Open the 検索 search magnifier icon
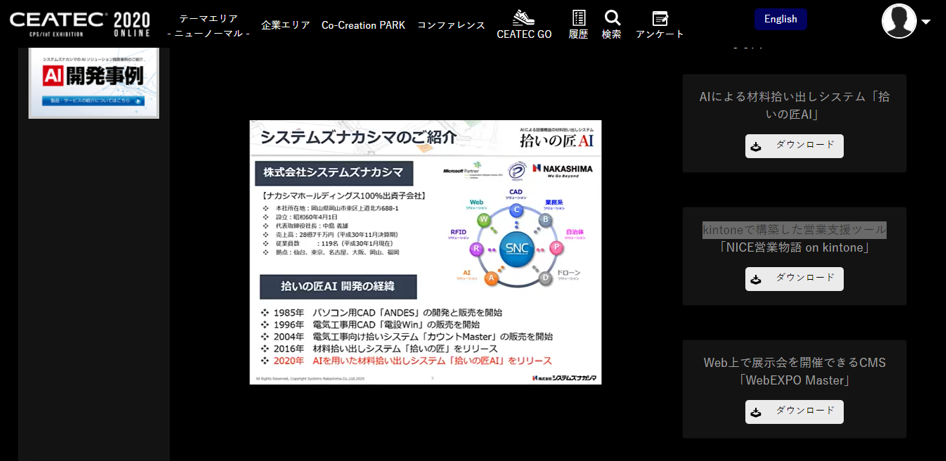 612,17
